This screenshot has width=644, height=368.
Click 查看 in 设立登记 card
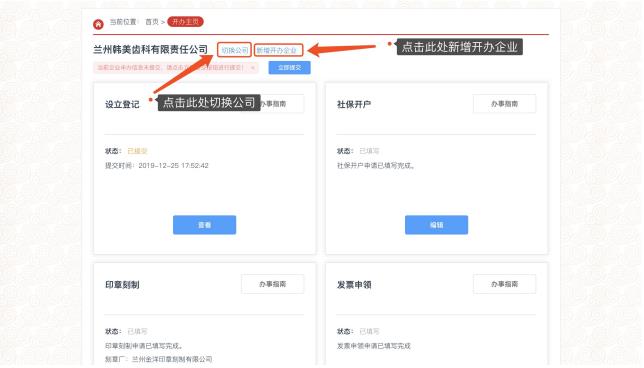(x=205, y=225)
